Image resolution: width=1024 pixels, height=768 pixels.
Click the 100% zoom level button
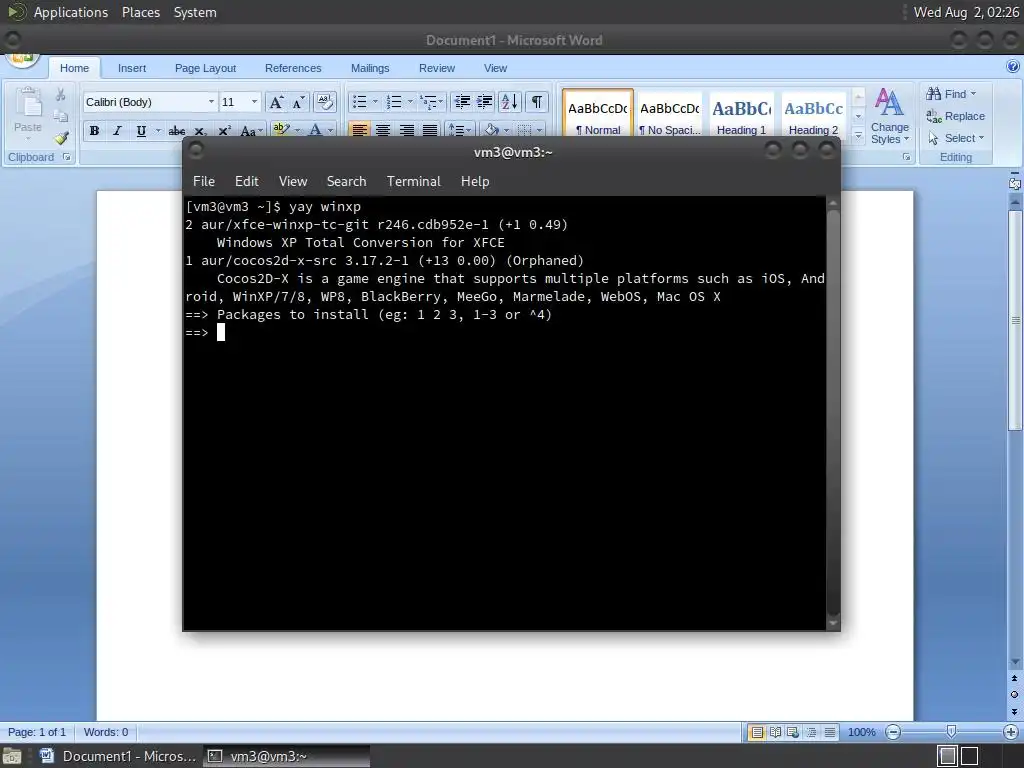tap(861, 732)
